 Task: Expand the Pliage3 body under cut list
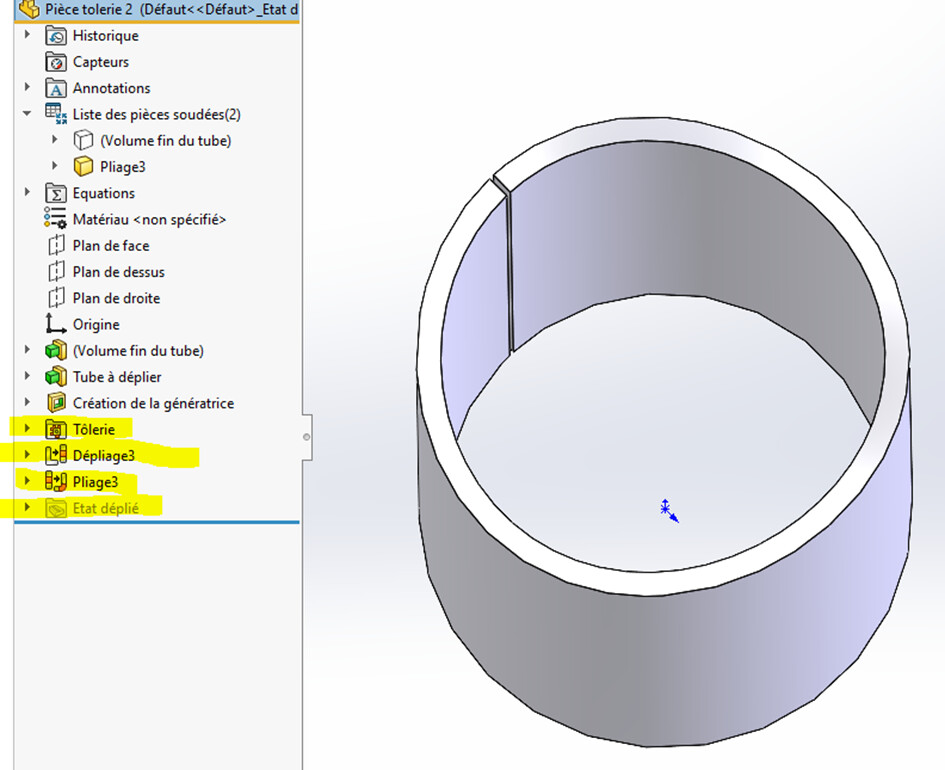(x=55, y=166)
